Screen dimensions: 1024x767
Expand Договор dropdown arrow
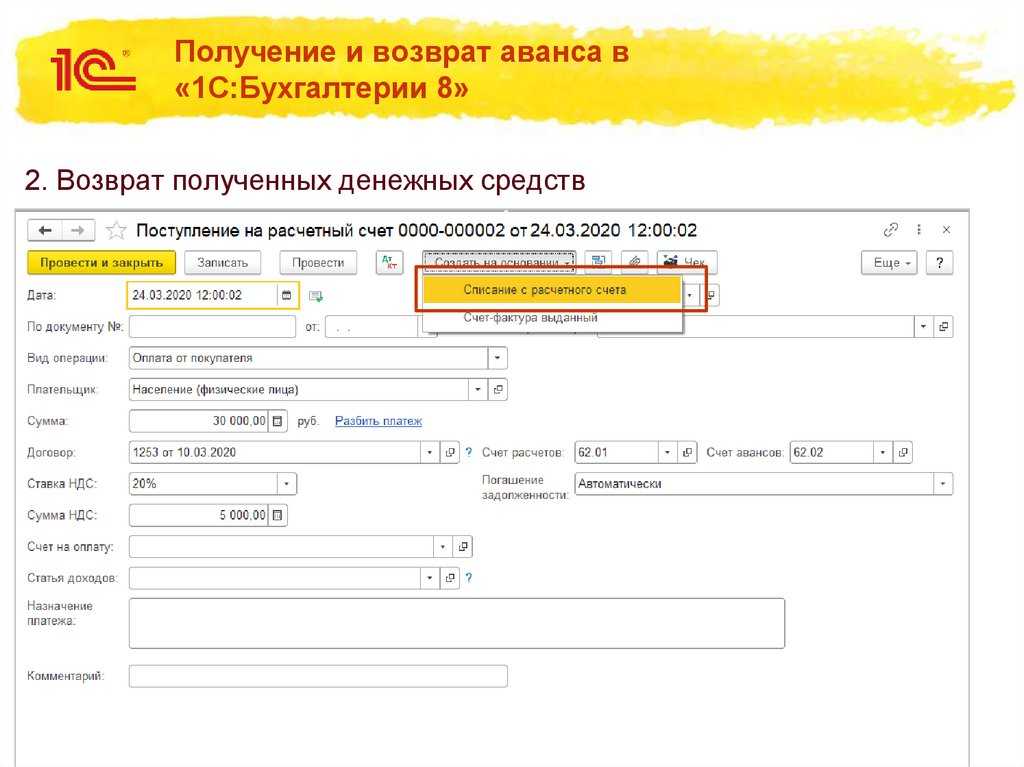pyautogui.click(x=430, y=453)
